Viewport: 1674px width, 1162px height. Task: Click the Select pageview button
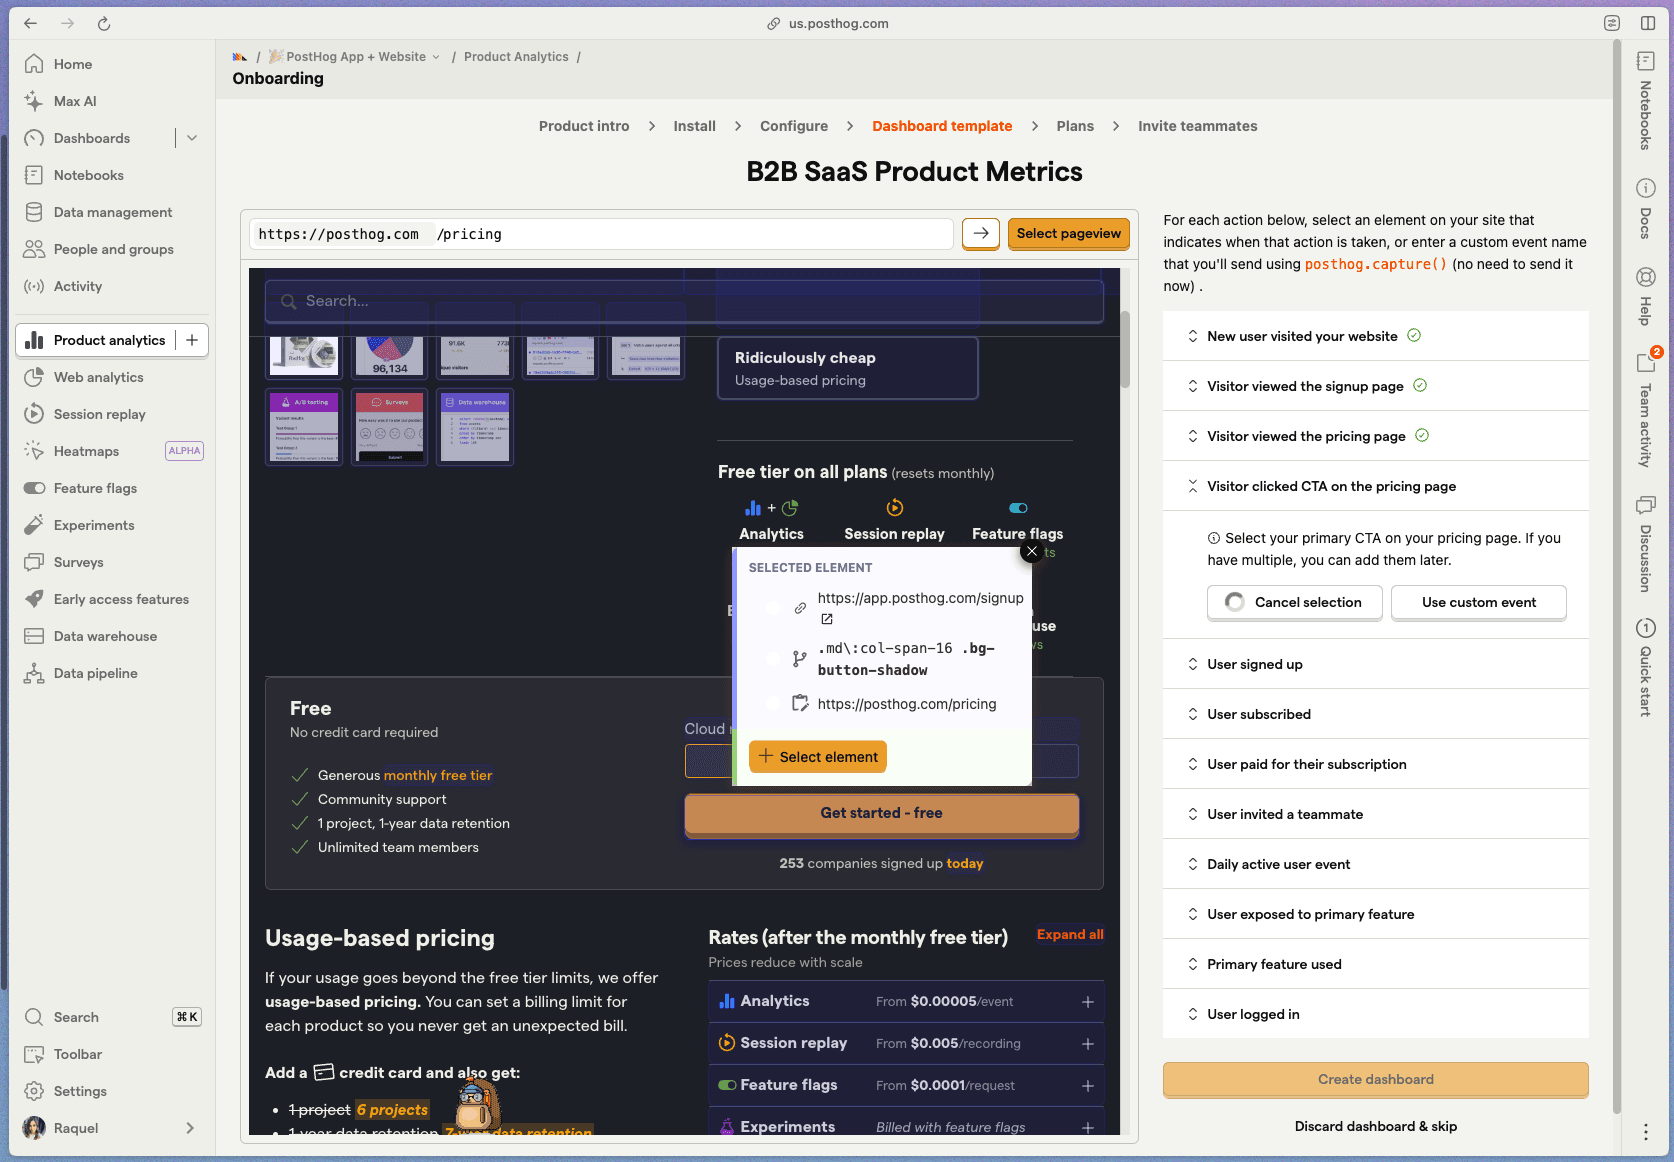tap(1069, 233)
